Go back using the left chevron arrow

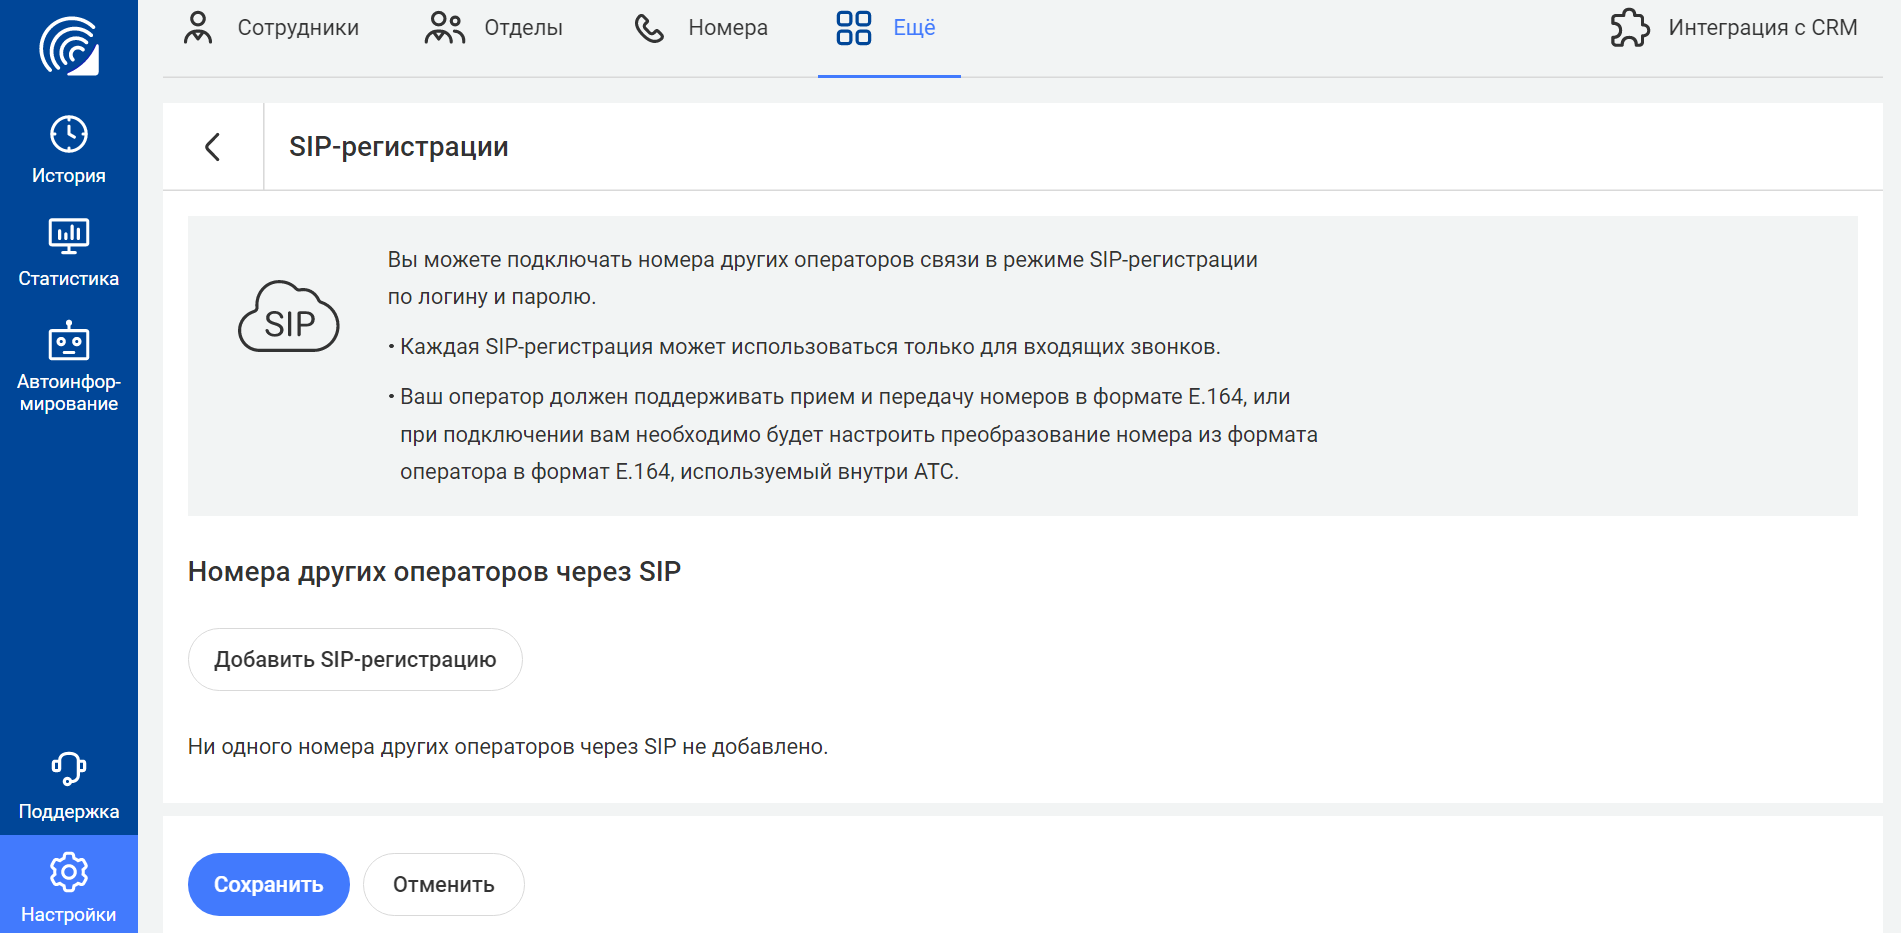click(x=212, y=147)
